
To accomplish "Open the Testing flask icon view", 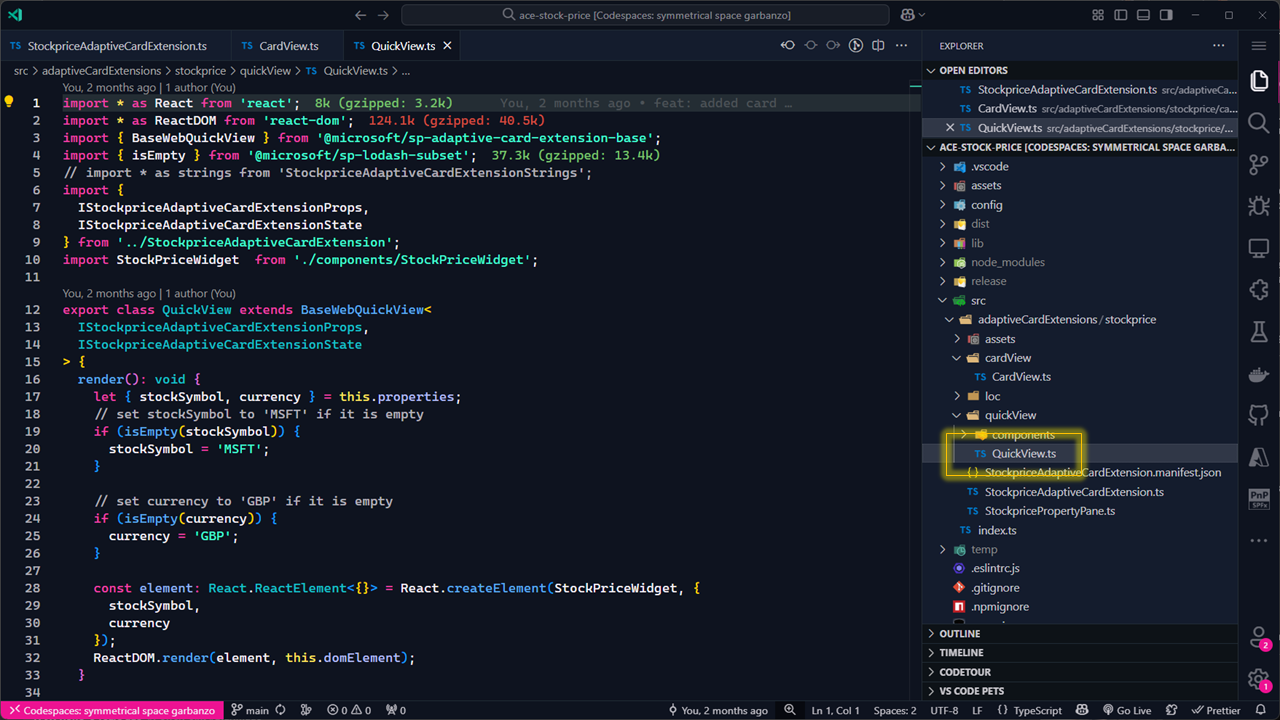I will click(x=1258, y=331).
